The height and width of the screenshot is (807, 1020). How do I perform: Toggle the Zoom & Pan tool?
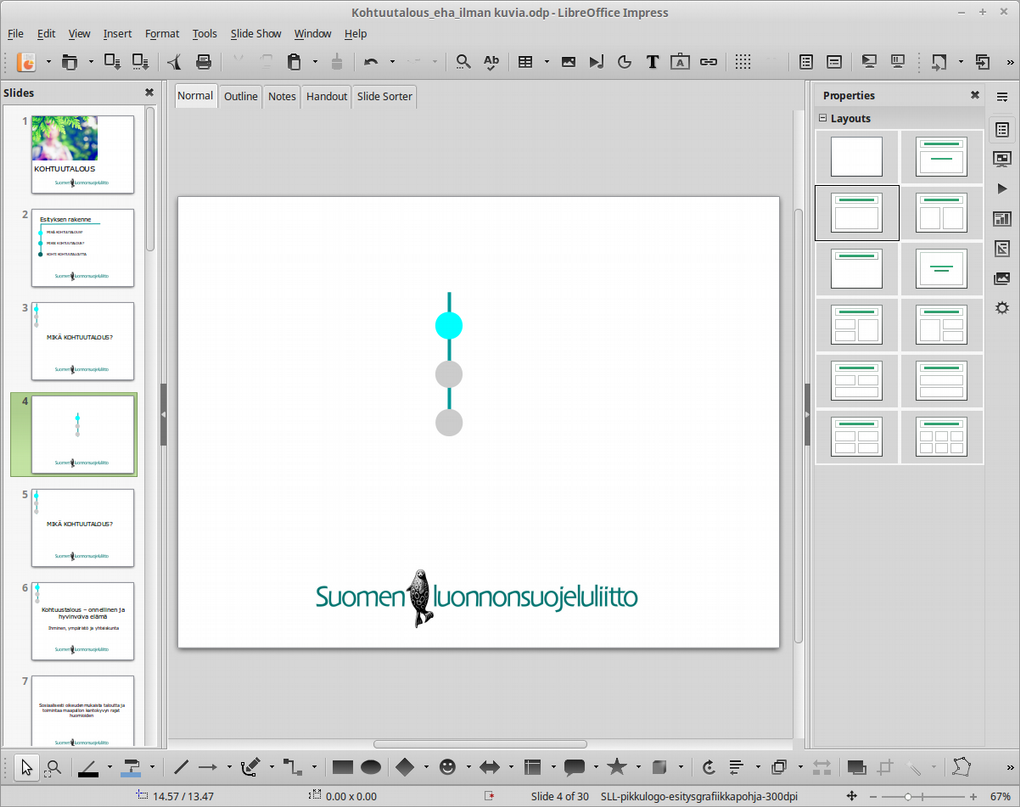tap(53, 767)
